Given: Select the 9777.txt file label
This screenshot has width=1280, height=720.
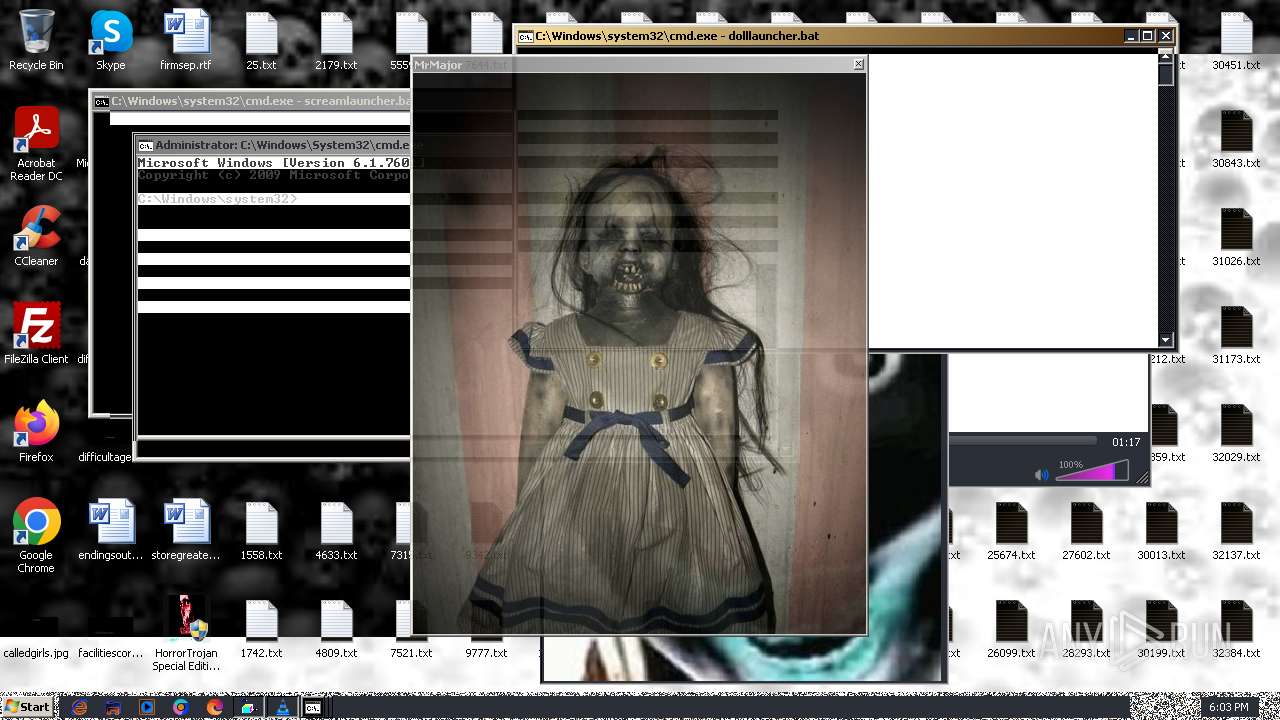Looking at the screenshot, I should pos(486,653).
